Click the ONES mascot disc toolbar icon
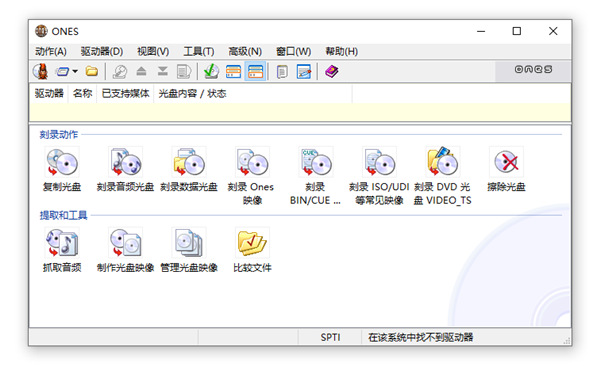Viewport: 600px width, 366px height. click(41, 71)
